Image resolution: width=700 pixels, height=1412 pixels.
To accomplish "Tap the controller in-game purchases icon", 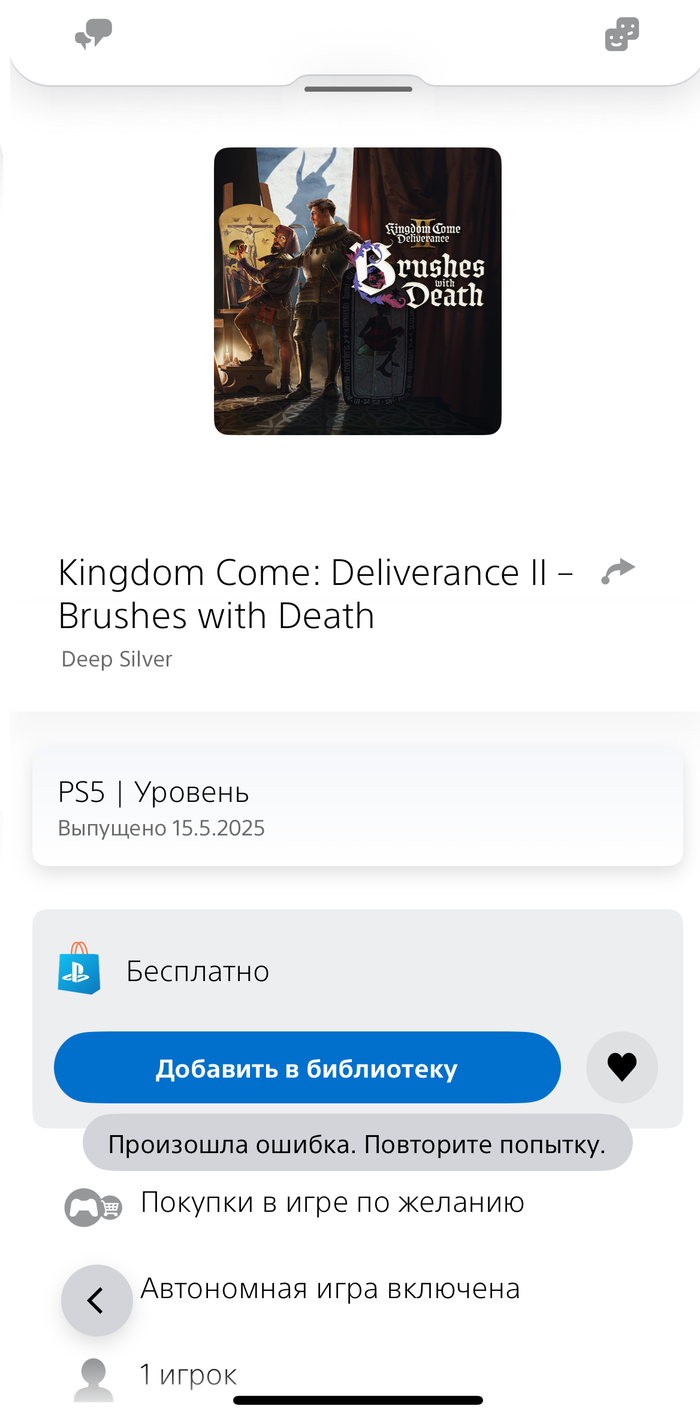I will (x=92, y=1207).
